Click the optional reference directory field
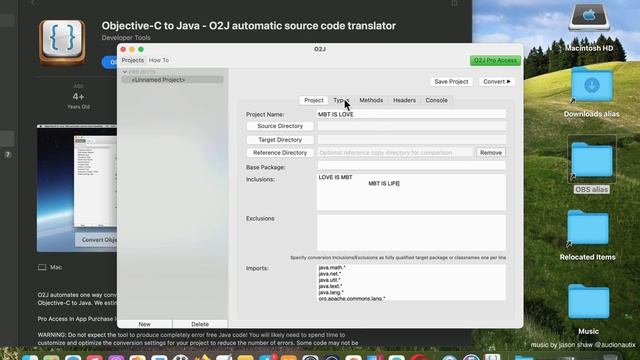 (395, 153)
